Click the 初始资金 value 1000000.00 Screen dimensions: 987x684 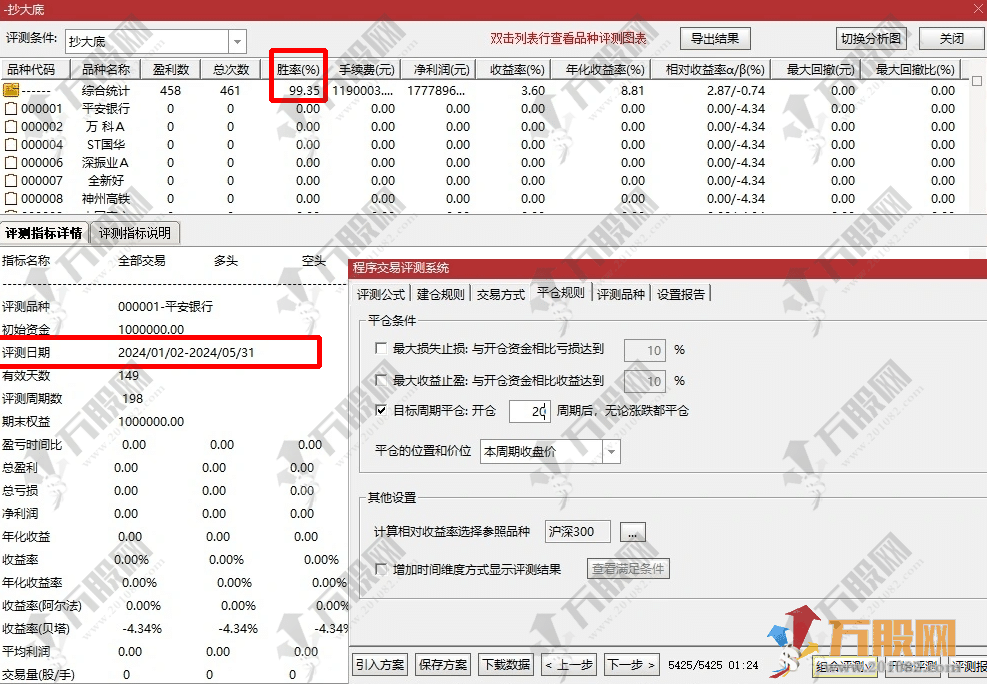pos(151,329)
